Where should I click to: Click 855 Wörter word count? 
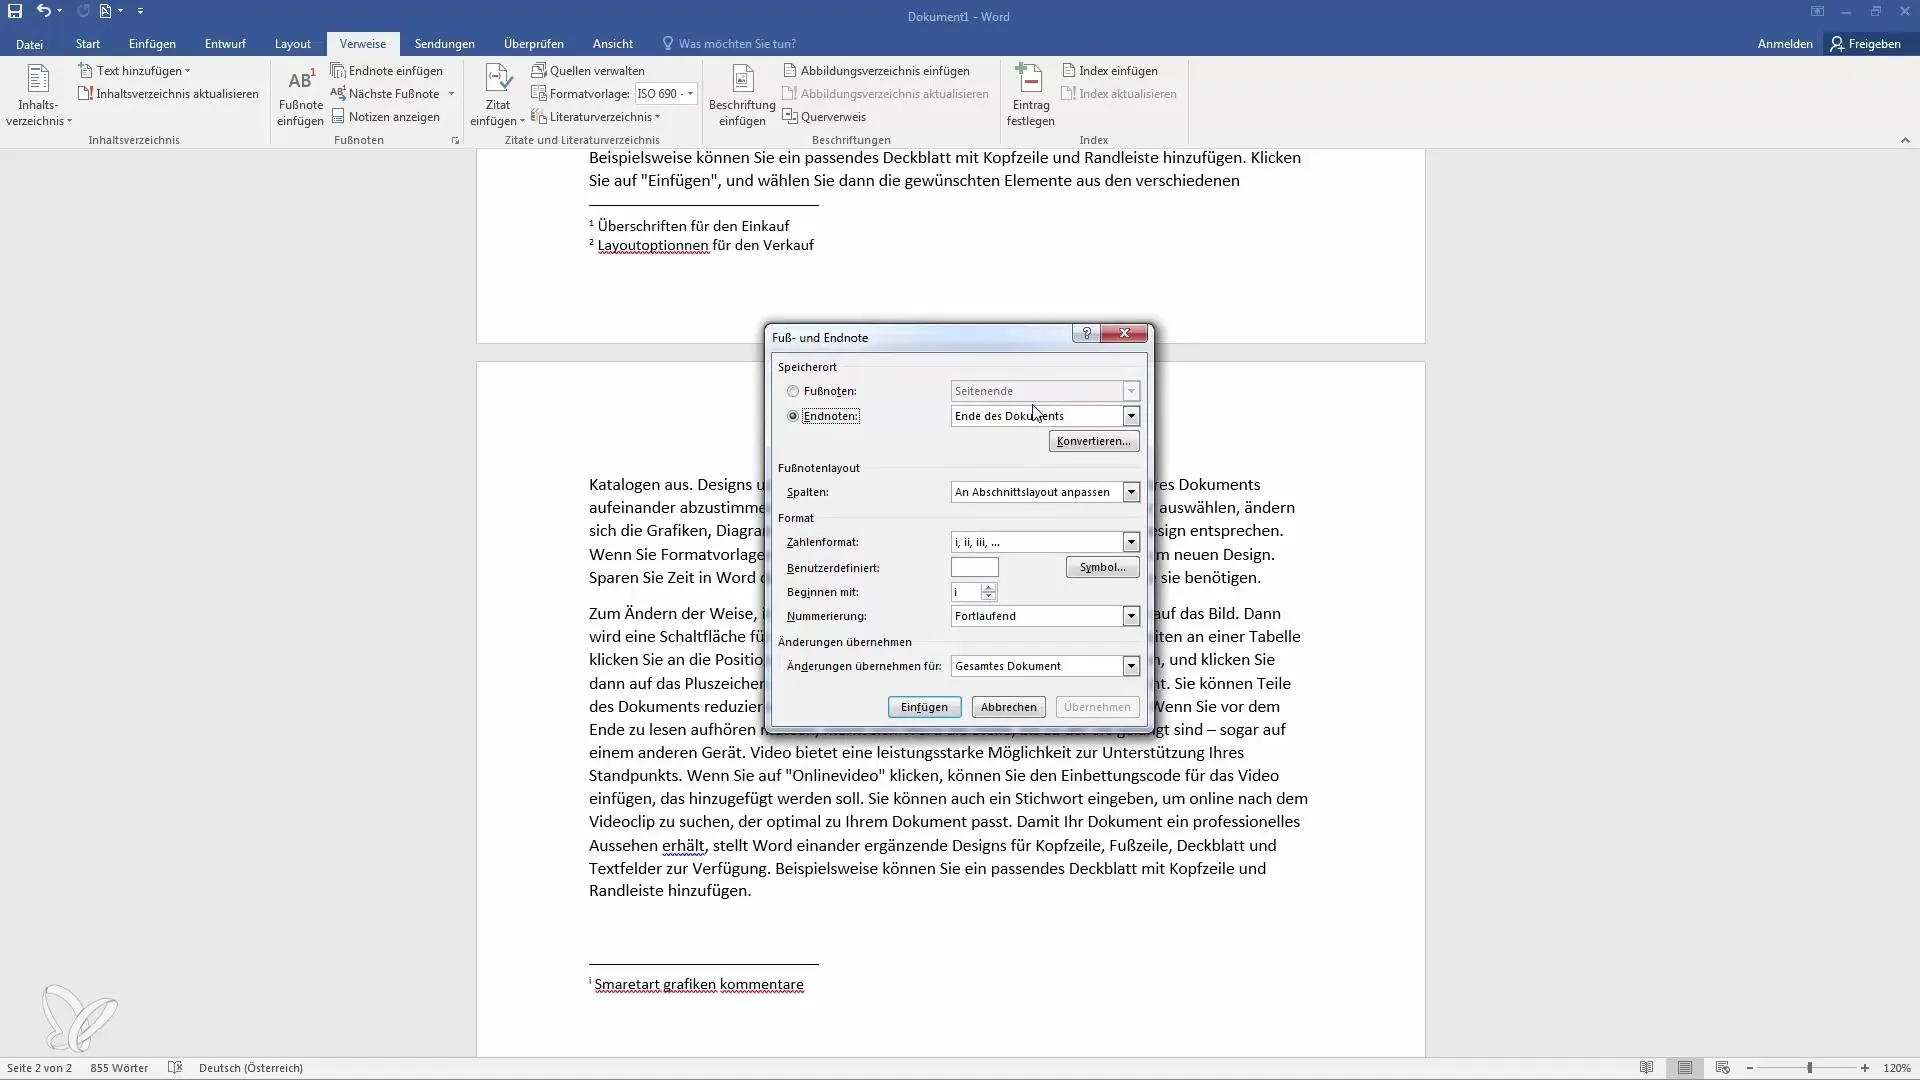[119, 1068]
